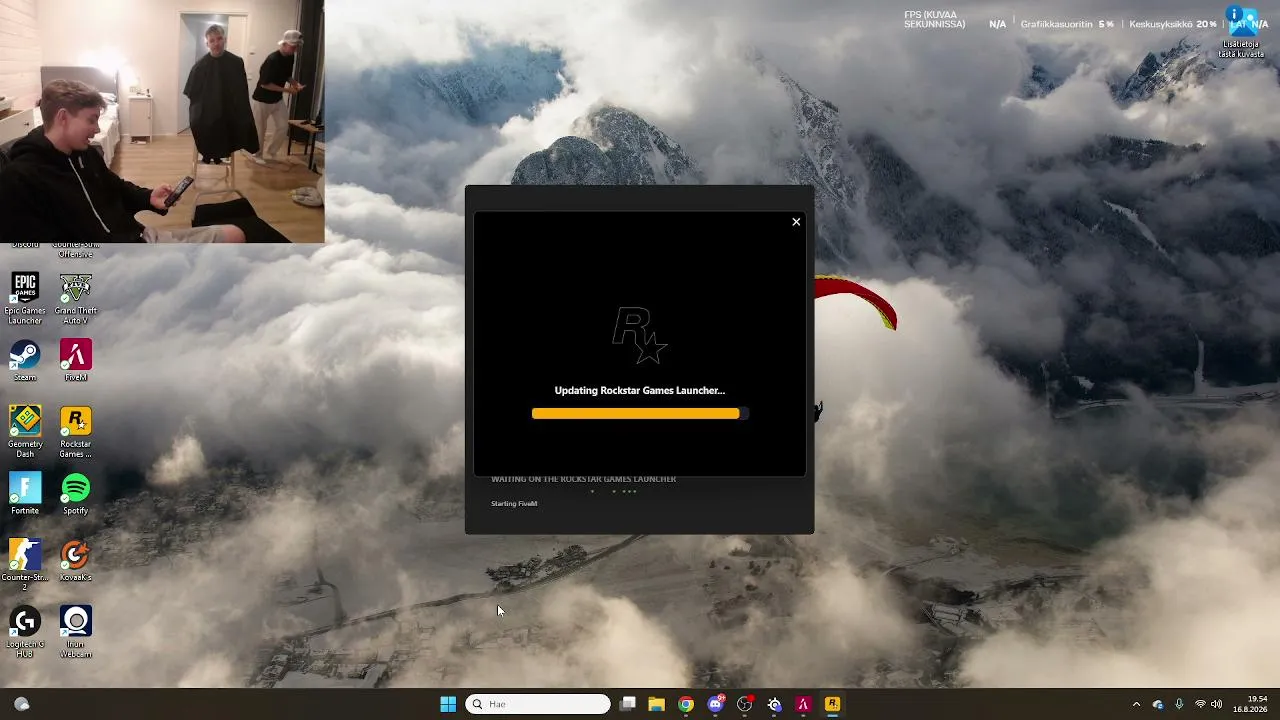The image size is (1280, 720).
Task: Click the Rockstar logo in the updater
Action: [x=639, y=336]
